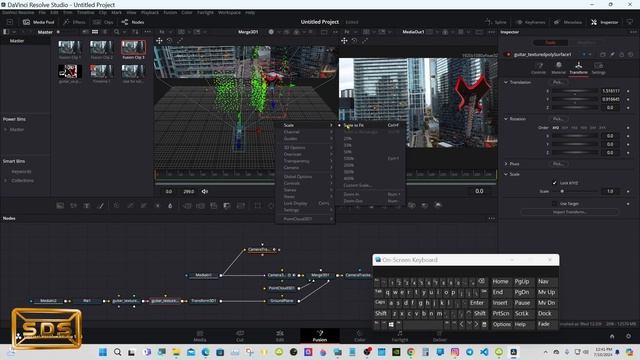Choose Zoom In menu entry
The image size is (640, 360).
[x=370, y=194]
